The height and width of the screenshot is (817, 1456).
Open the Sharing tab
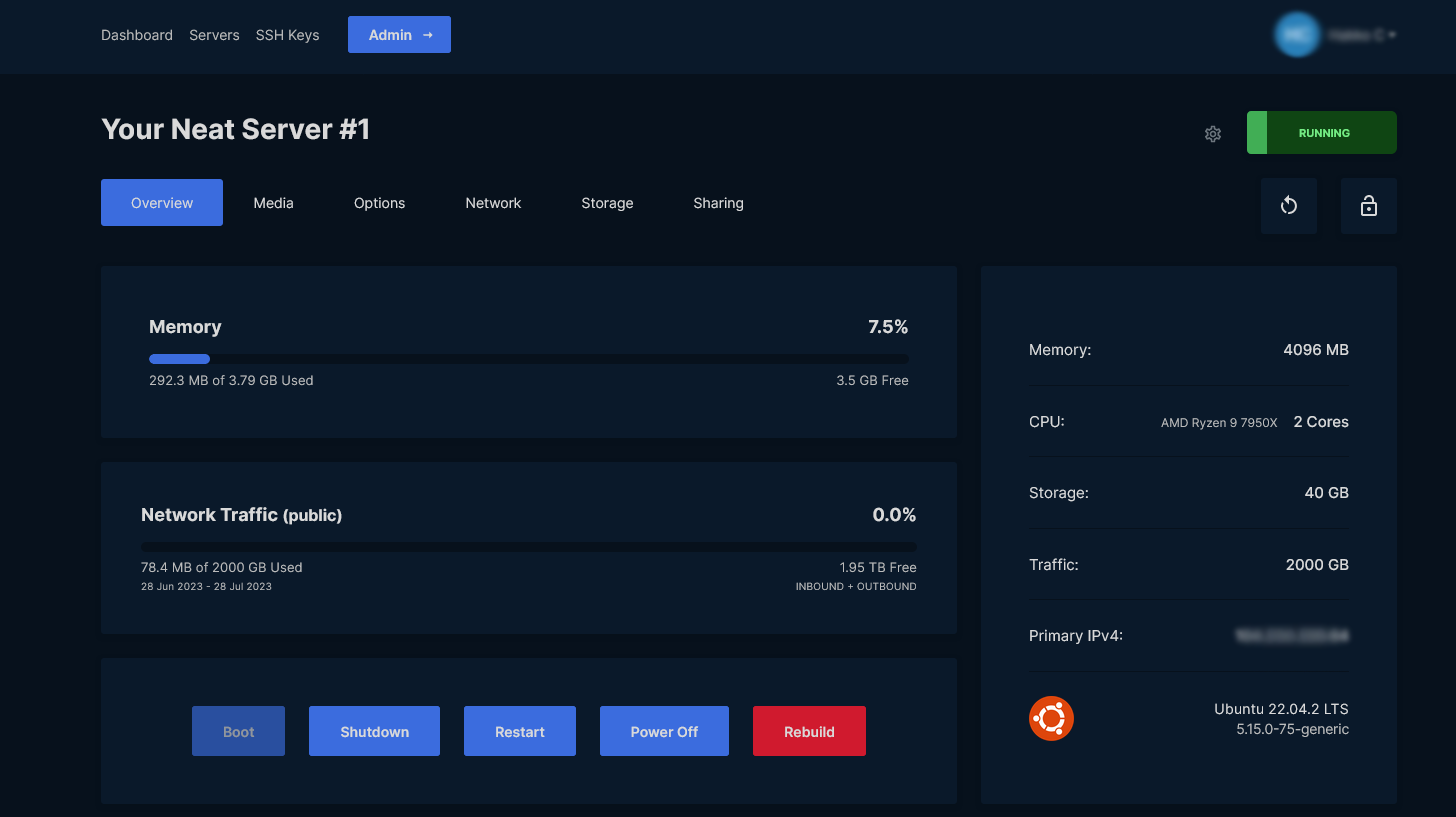click(718, 203)
